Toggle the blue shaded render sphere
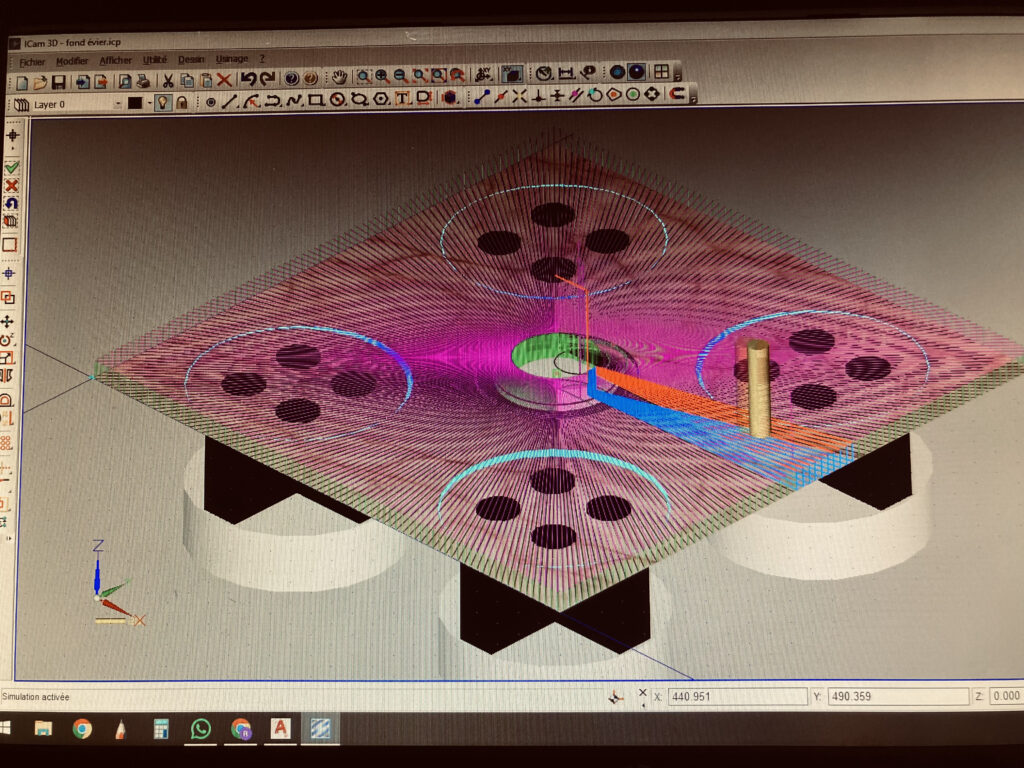1024x768 pixels. pyautogui.click(x=617, y=72)
